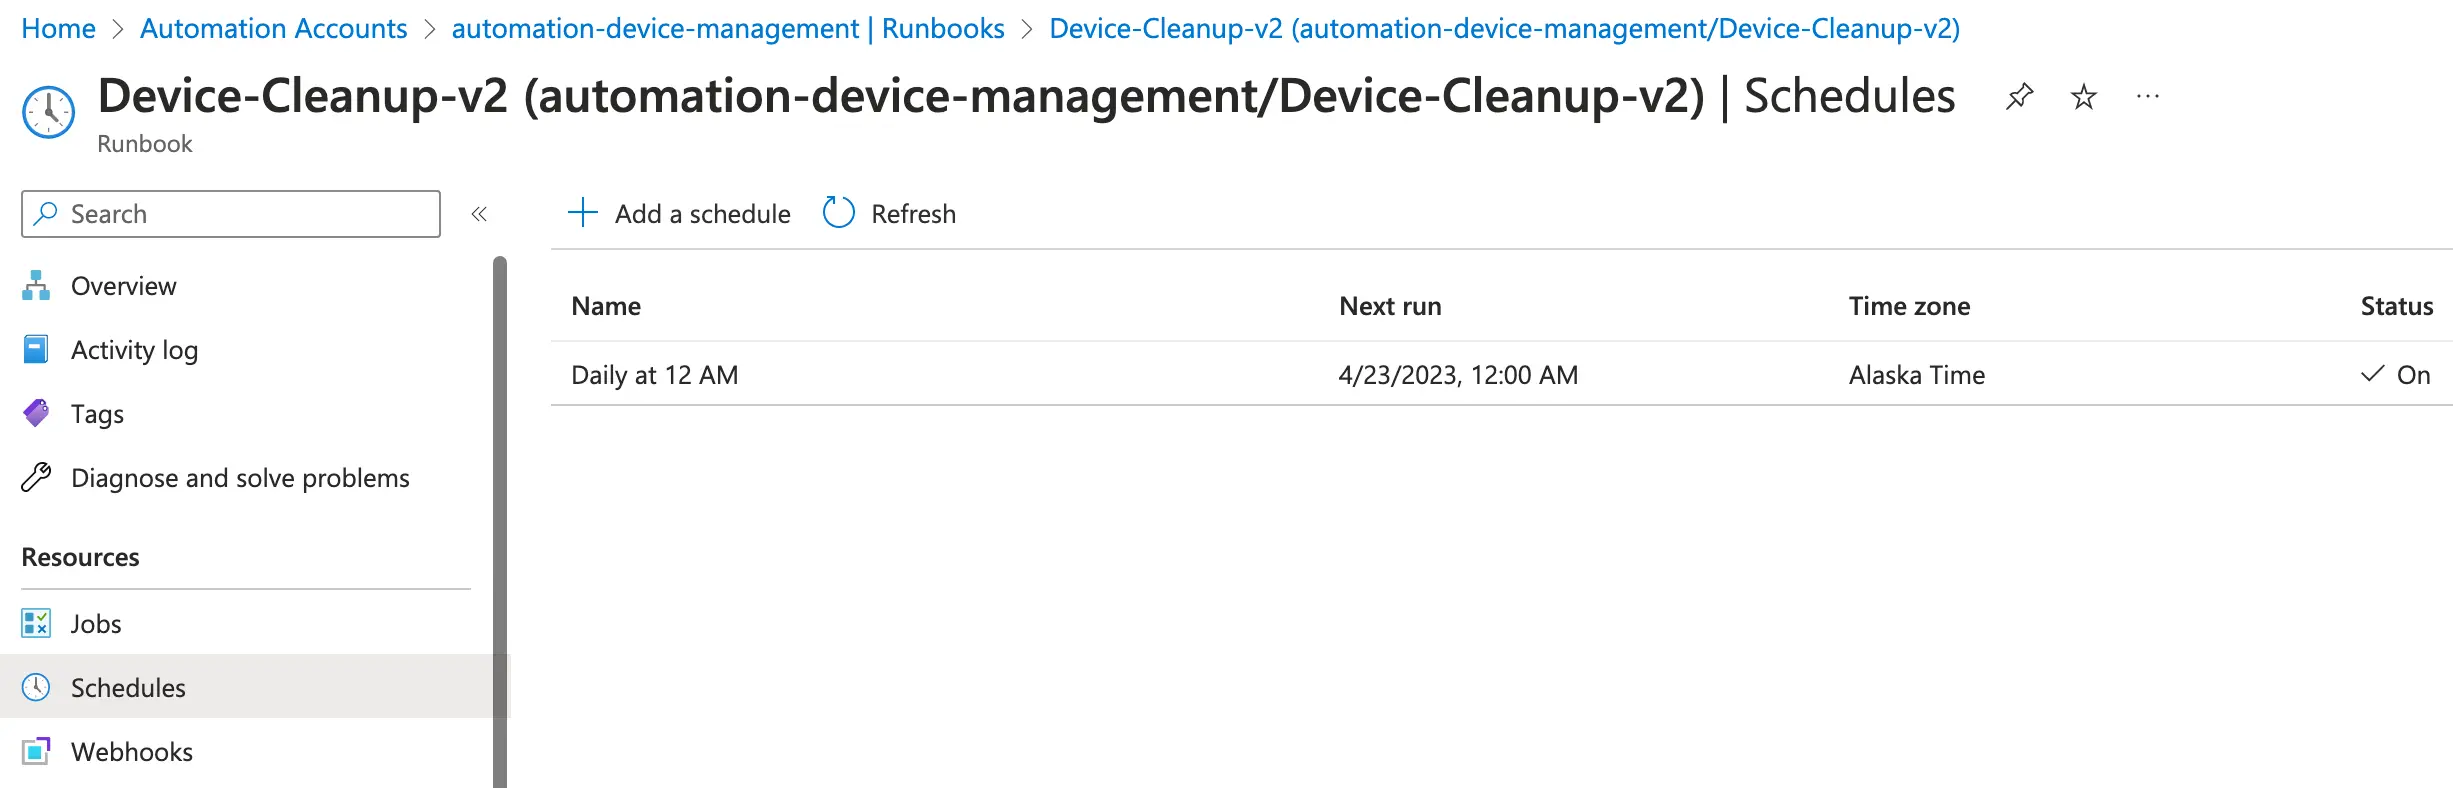Open Activity log in the sidebar
Viewport: 2453px width, 788px height.
[x=134, y=350]
